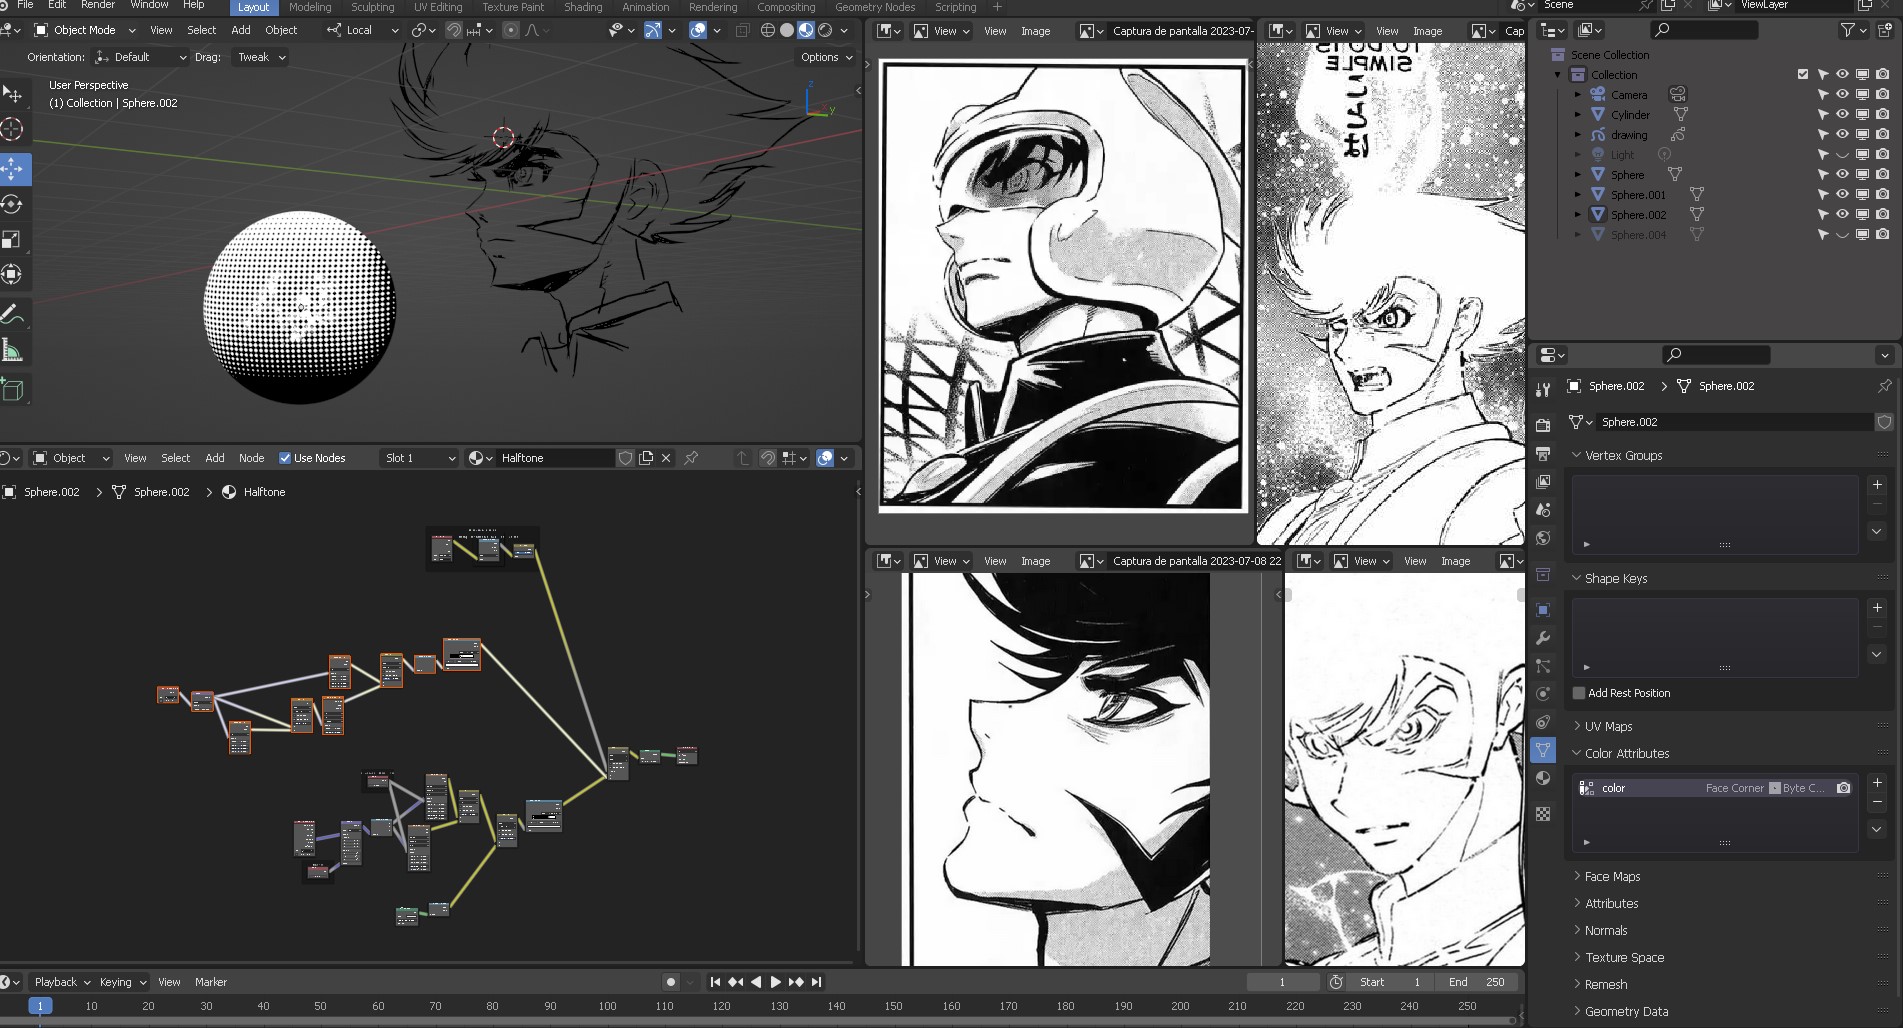Hide the Camera object in viewport
1903x1028 pixels.
pos(1842,94)
